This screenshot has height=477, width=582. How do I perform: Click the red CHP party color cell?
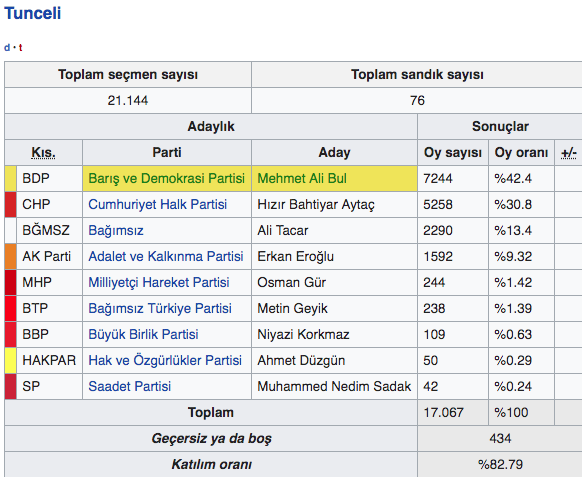coord(10,205)
